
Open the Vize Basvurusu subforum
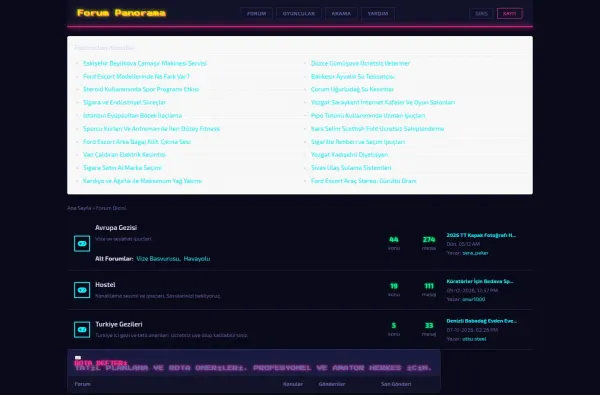[x=158, y=259]
